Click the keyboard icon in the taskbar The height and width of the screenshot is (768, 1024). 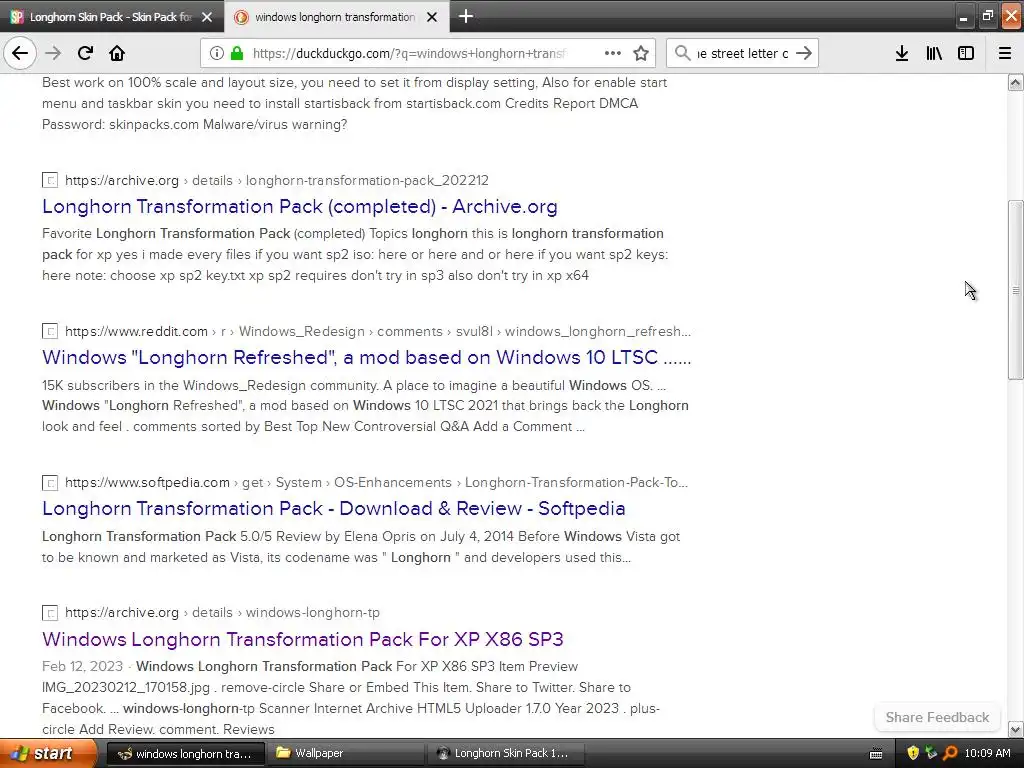click(x=876, y=754)
